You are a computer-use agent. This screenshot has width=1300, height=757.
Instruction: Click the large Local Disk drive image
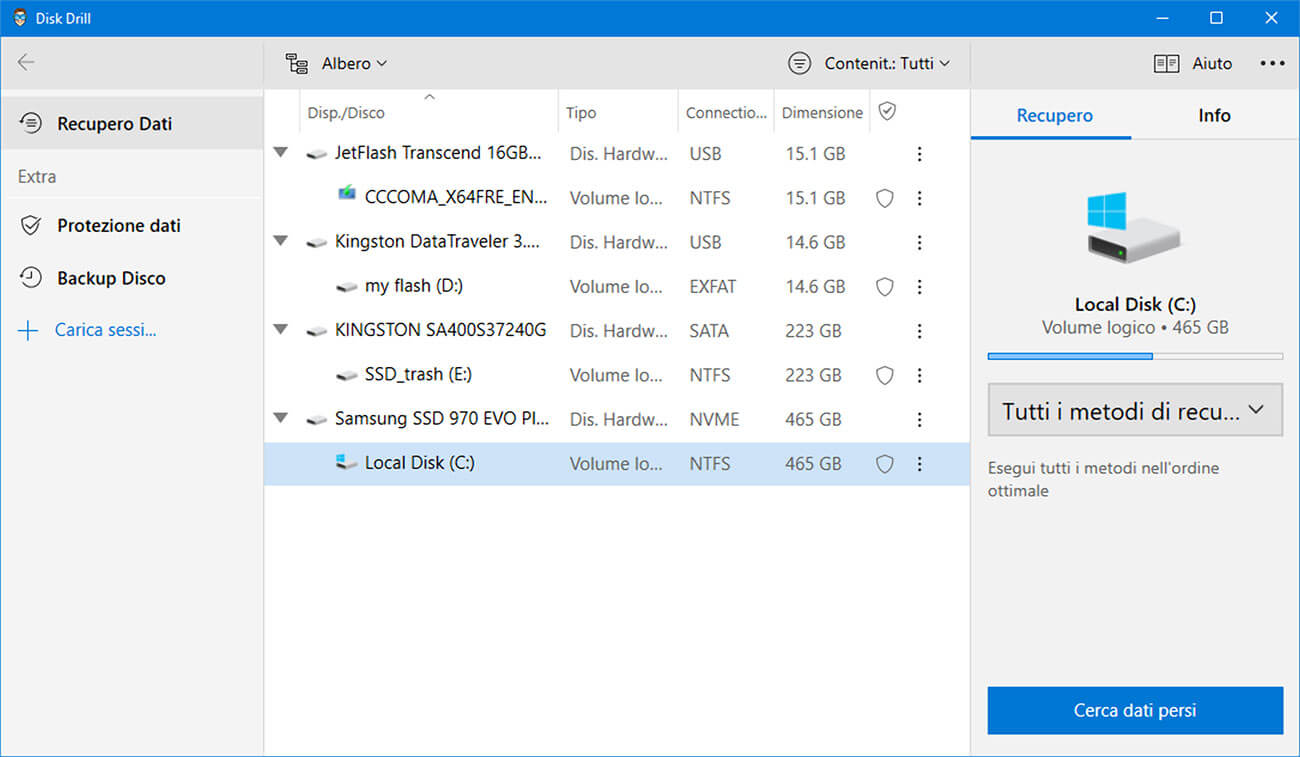[1133, 227]
